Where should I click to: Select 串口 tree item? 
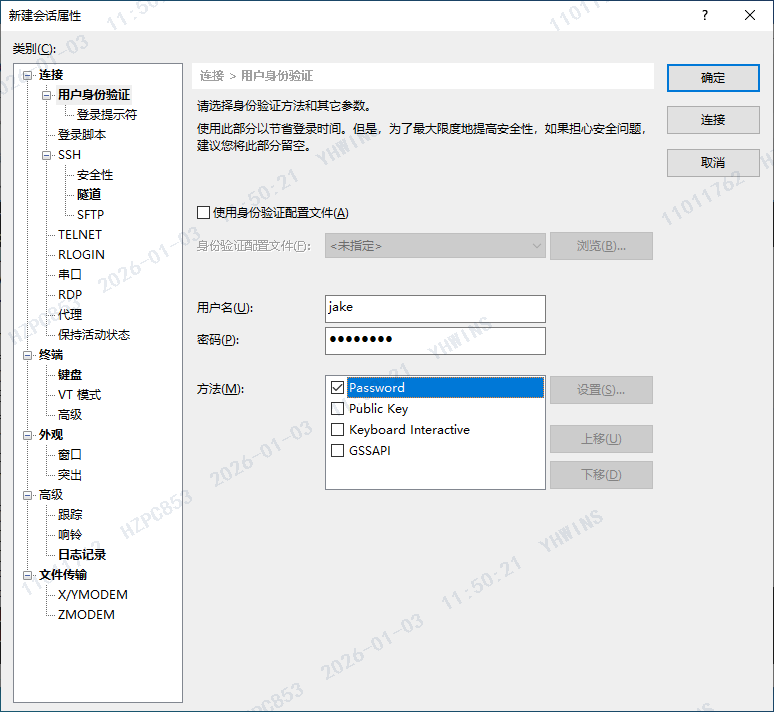tap(70, 275)
